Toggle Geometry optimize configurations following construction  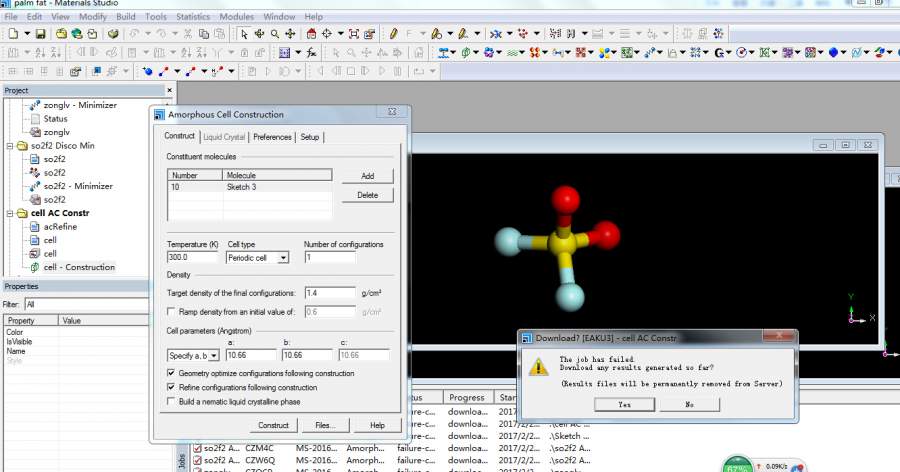click(171, 373)
